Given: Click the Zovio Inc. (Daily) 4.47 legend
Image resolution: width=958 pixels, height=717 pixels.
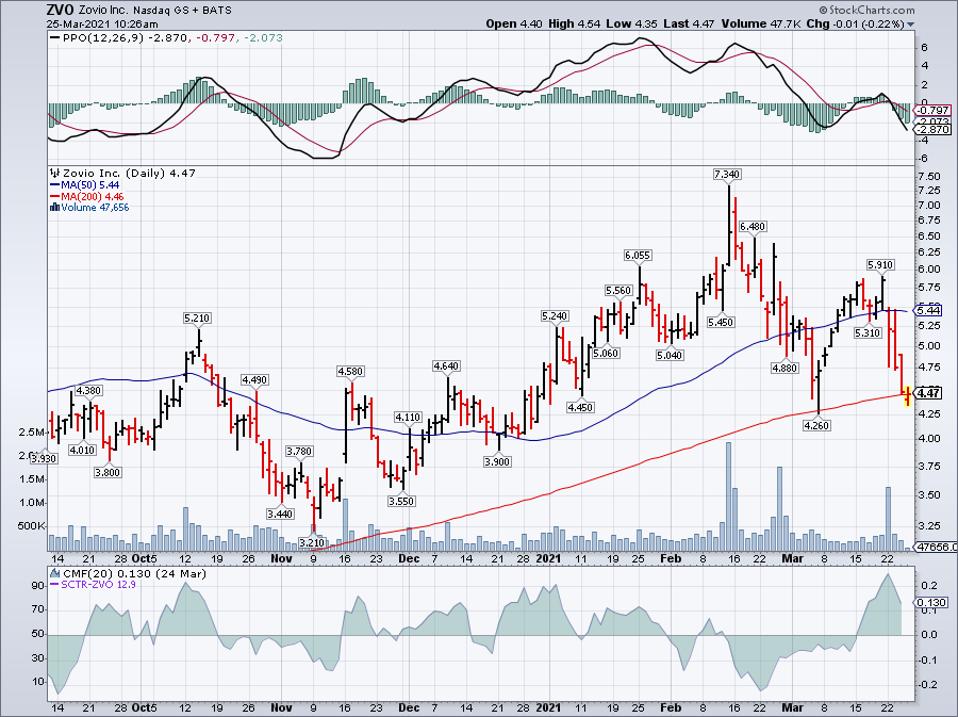Looking at the screenshot, I should 122,173.
